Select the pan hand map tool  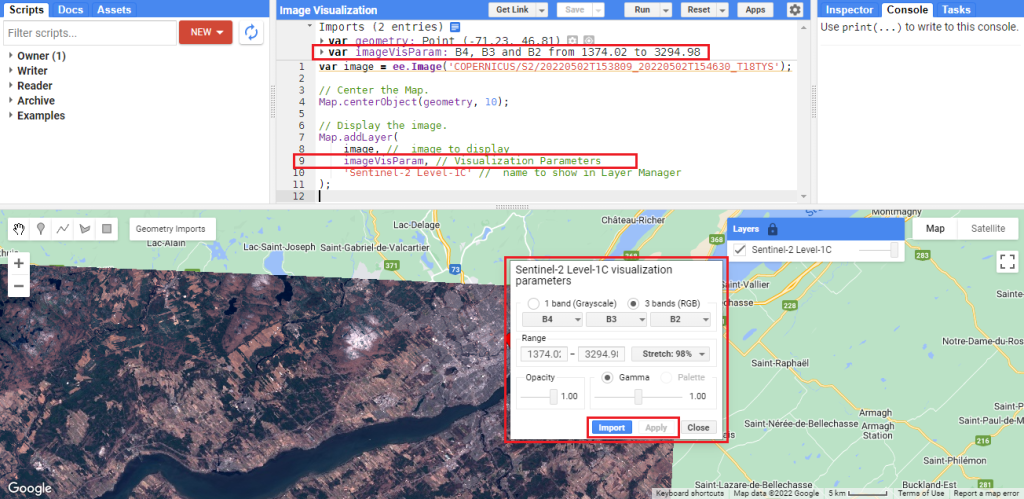click(19, 228)
